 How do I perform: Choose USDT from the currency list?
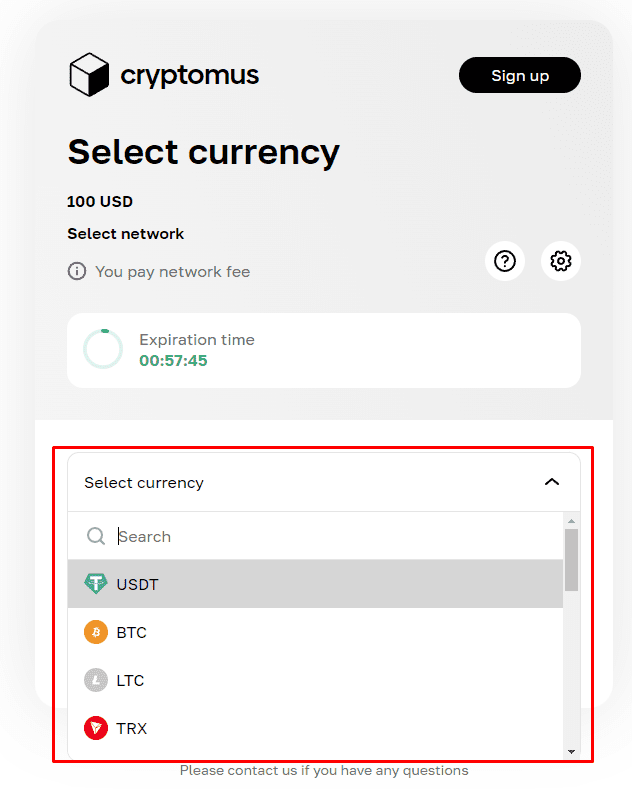(138, 584)
